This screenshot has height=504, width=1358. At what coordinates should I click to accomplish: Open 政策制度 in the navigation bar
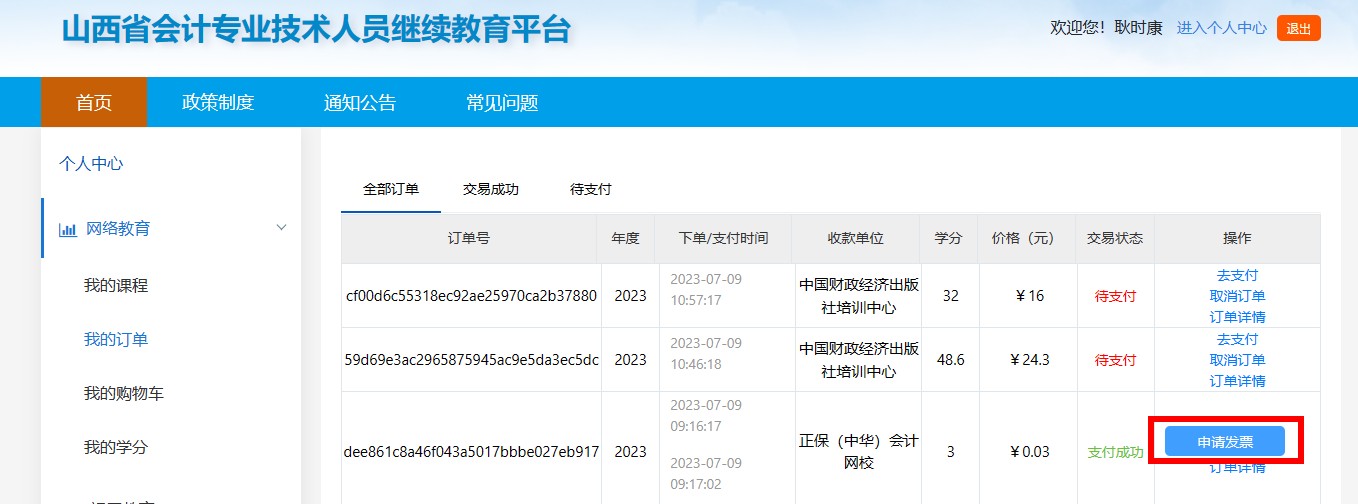coord(218,102)
